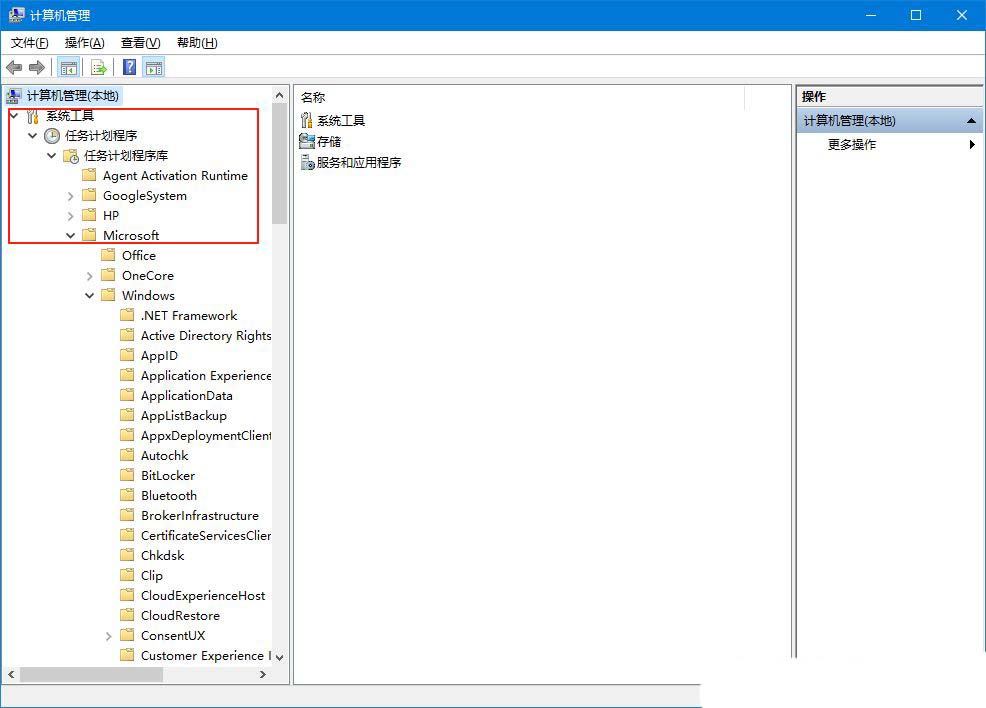Viewport: 986px width, 708px height.
Task: Click the folder icon beside Chkdsk
Action: [127, 555]
